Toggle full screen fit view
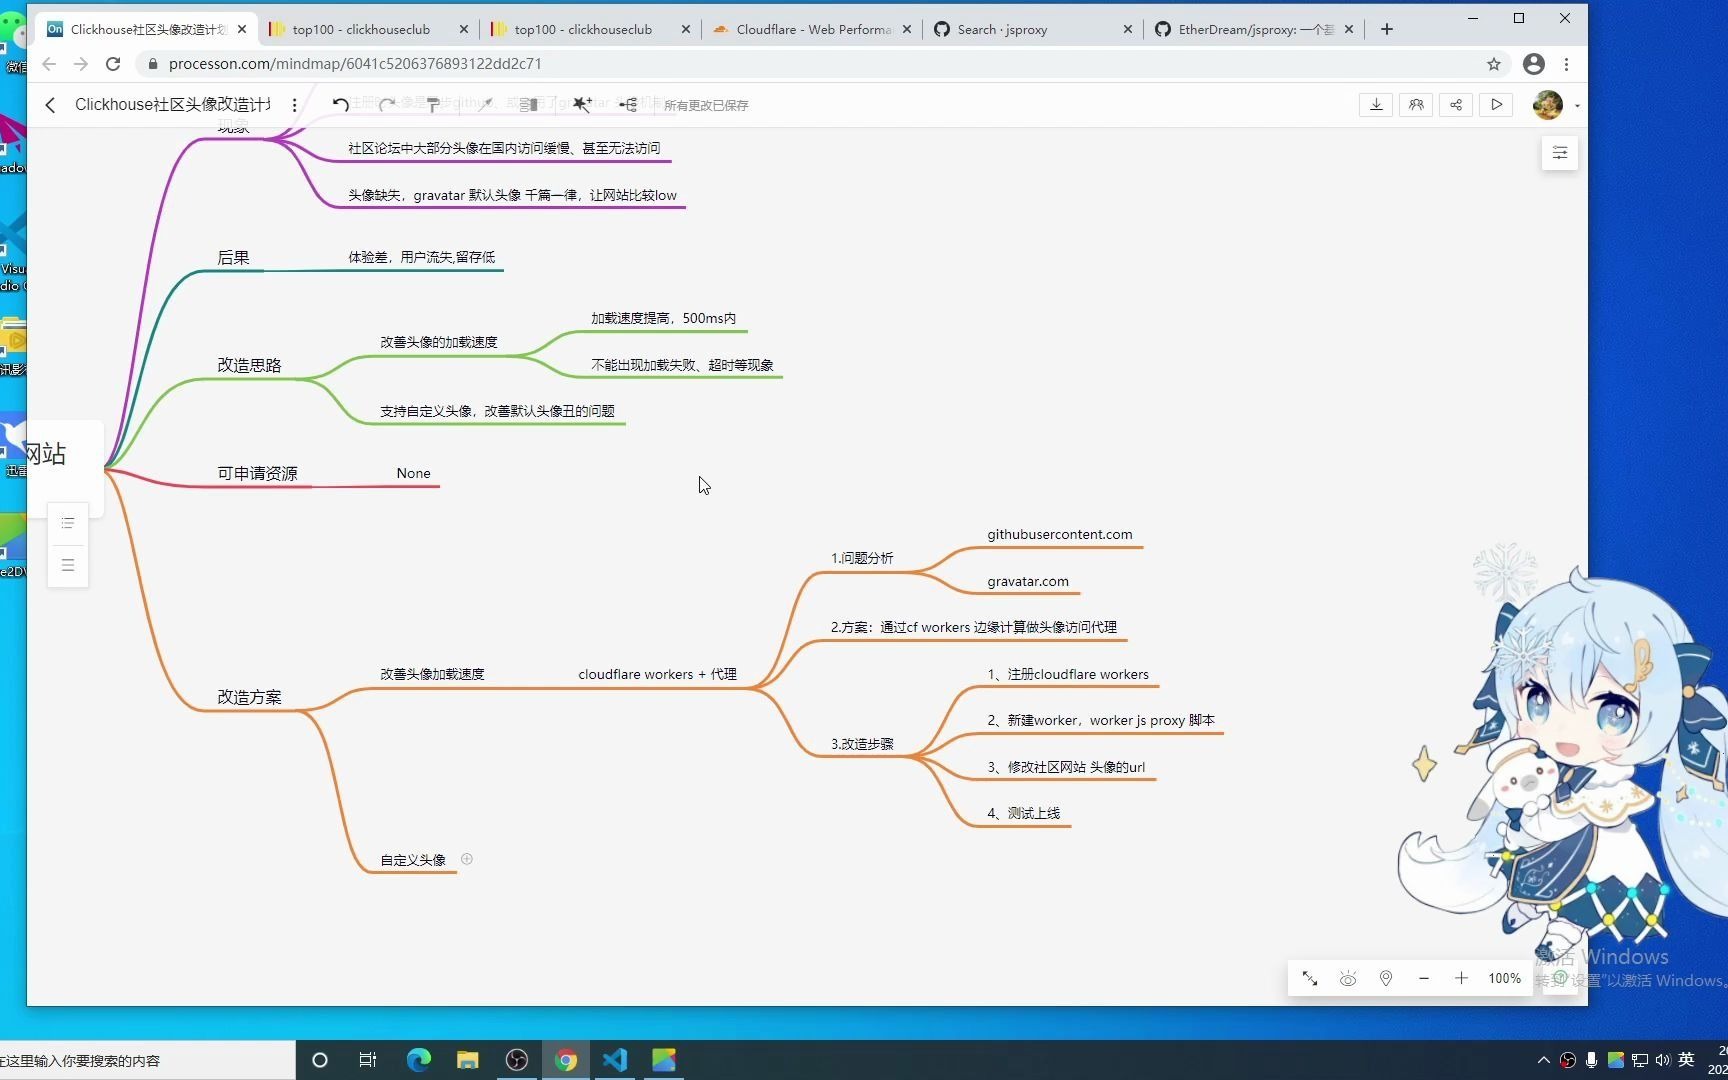Image resolution: width=1728 pixels, height=1080 pixels. [1309, 978]
